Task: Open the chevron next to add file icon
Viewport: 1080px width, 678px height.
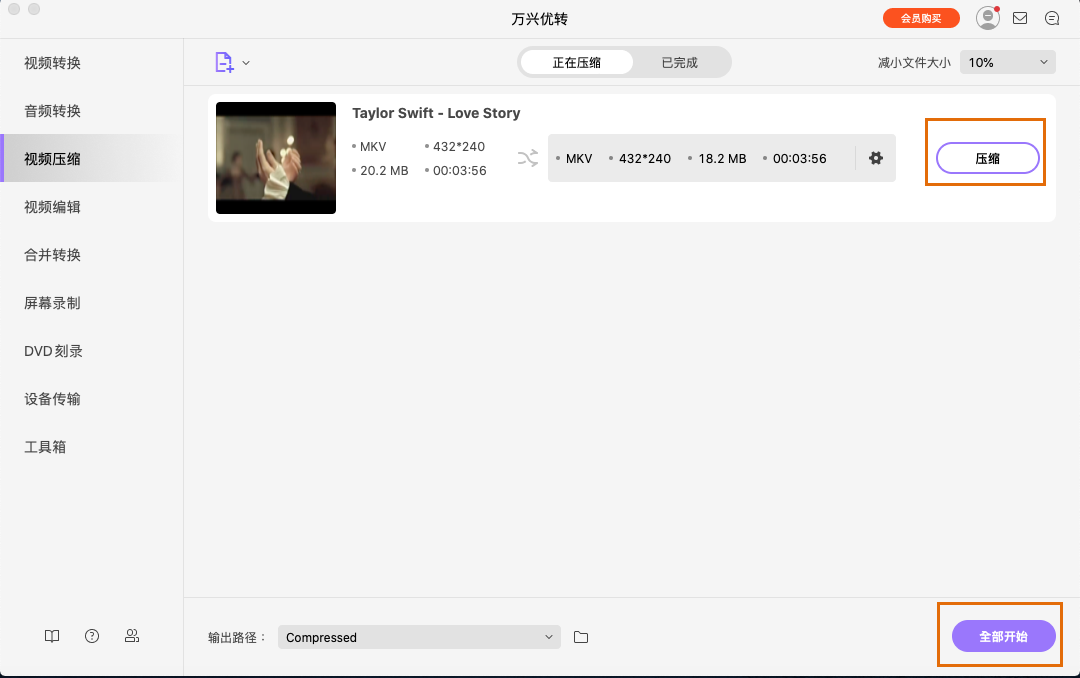Action: pyautogui.click(x=245, y=61)
